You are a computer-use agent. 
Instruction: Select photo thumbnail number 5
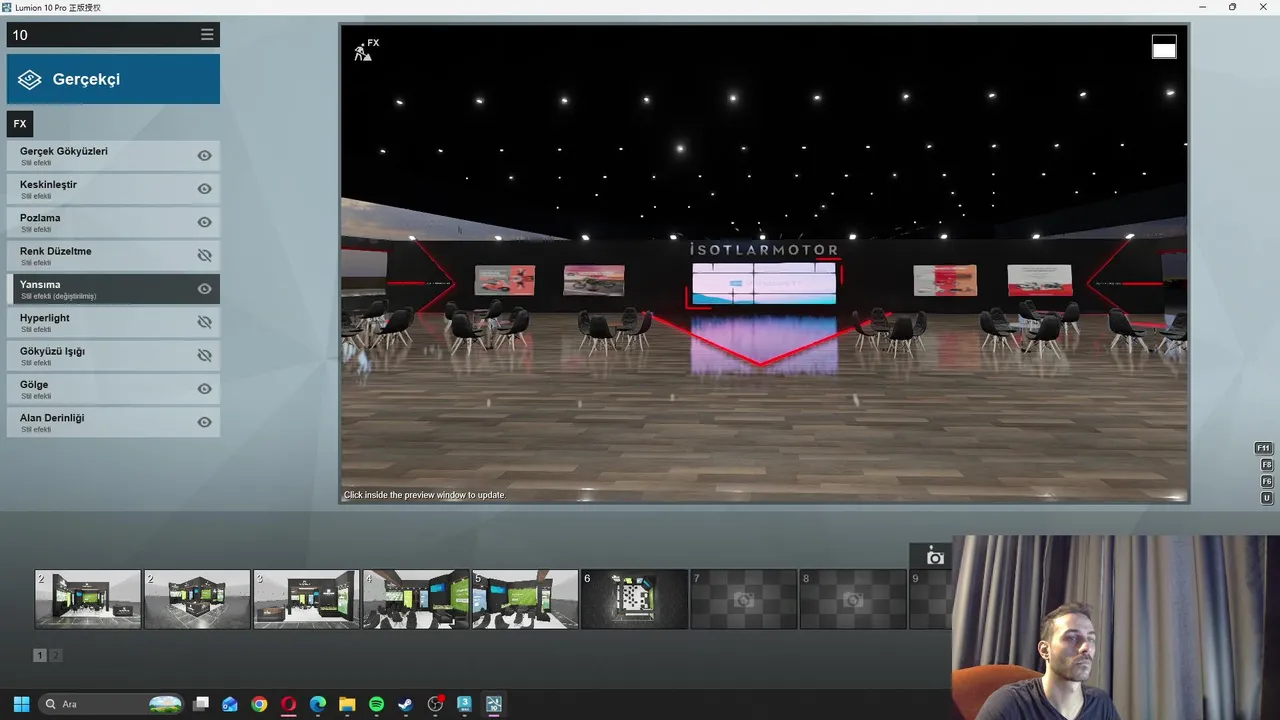[x=525, y=599]
